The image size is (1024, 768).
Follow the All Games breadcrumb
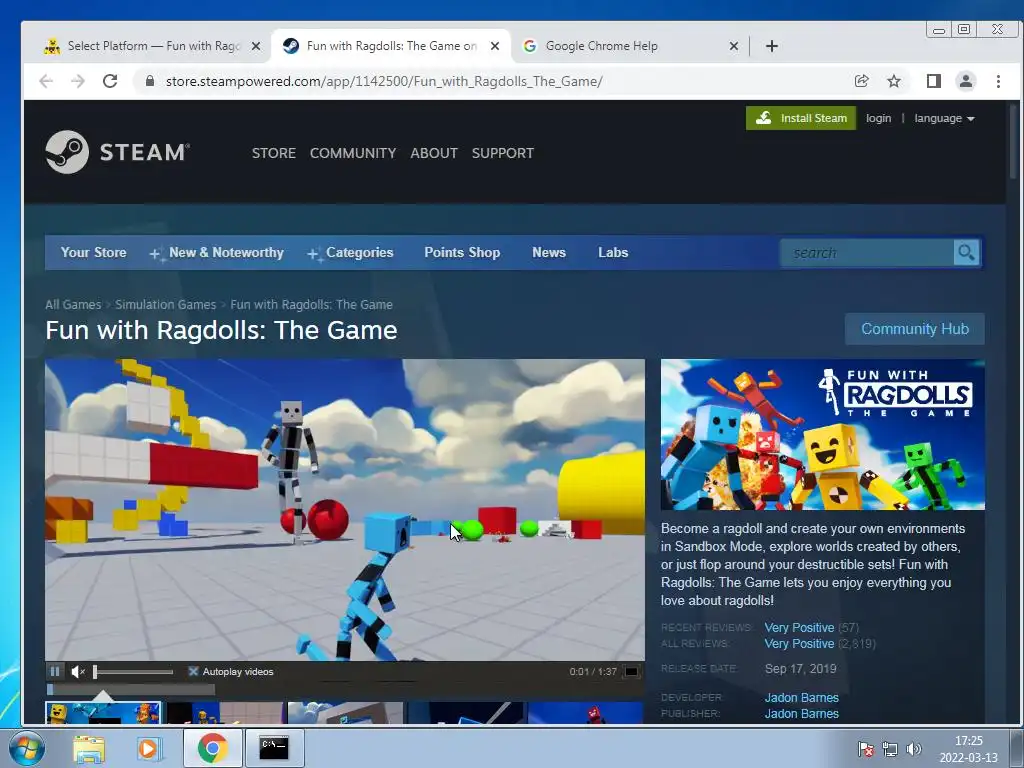pyautogui.click(x=73, y=304)
